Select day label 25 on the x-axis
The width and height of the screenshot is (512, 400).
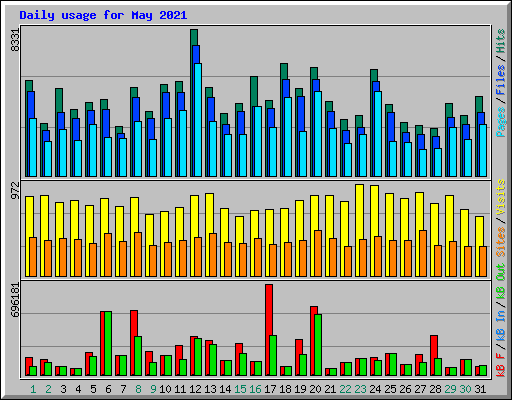pyautogui.click(x=390, y=389)
